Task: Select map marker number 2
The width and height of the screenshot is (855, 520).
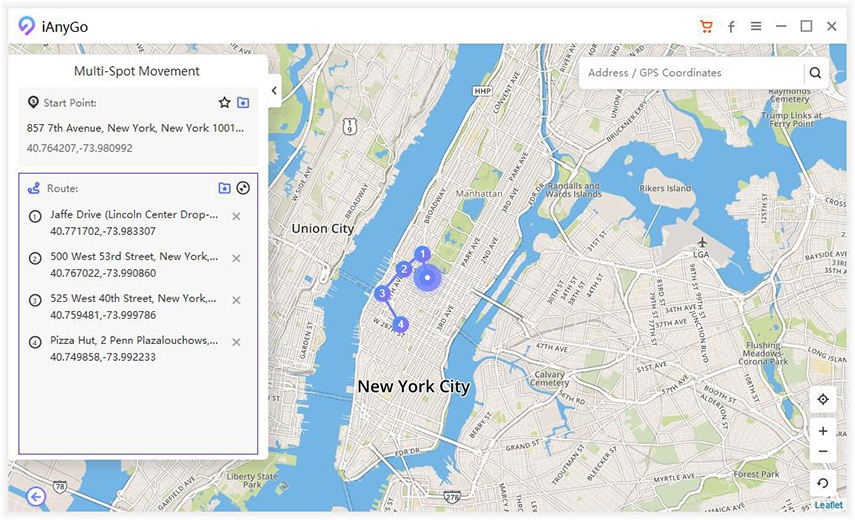Action: [x=404, y=269]
